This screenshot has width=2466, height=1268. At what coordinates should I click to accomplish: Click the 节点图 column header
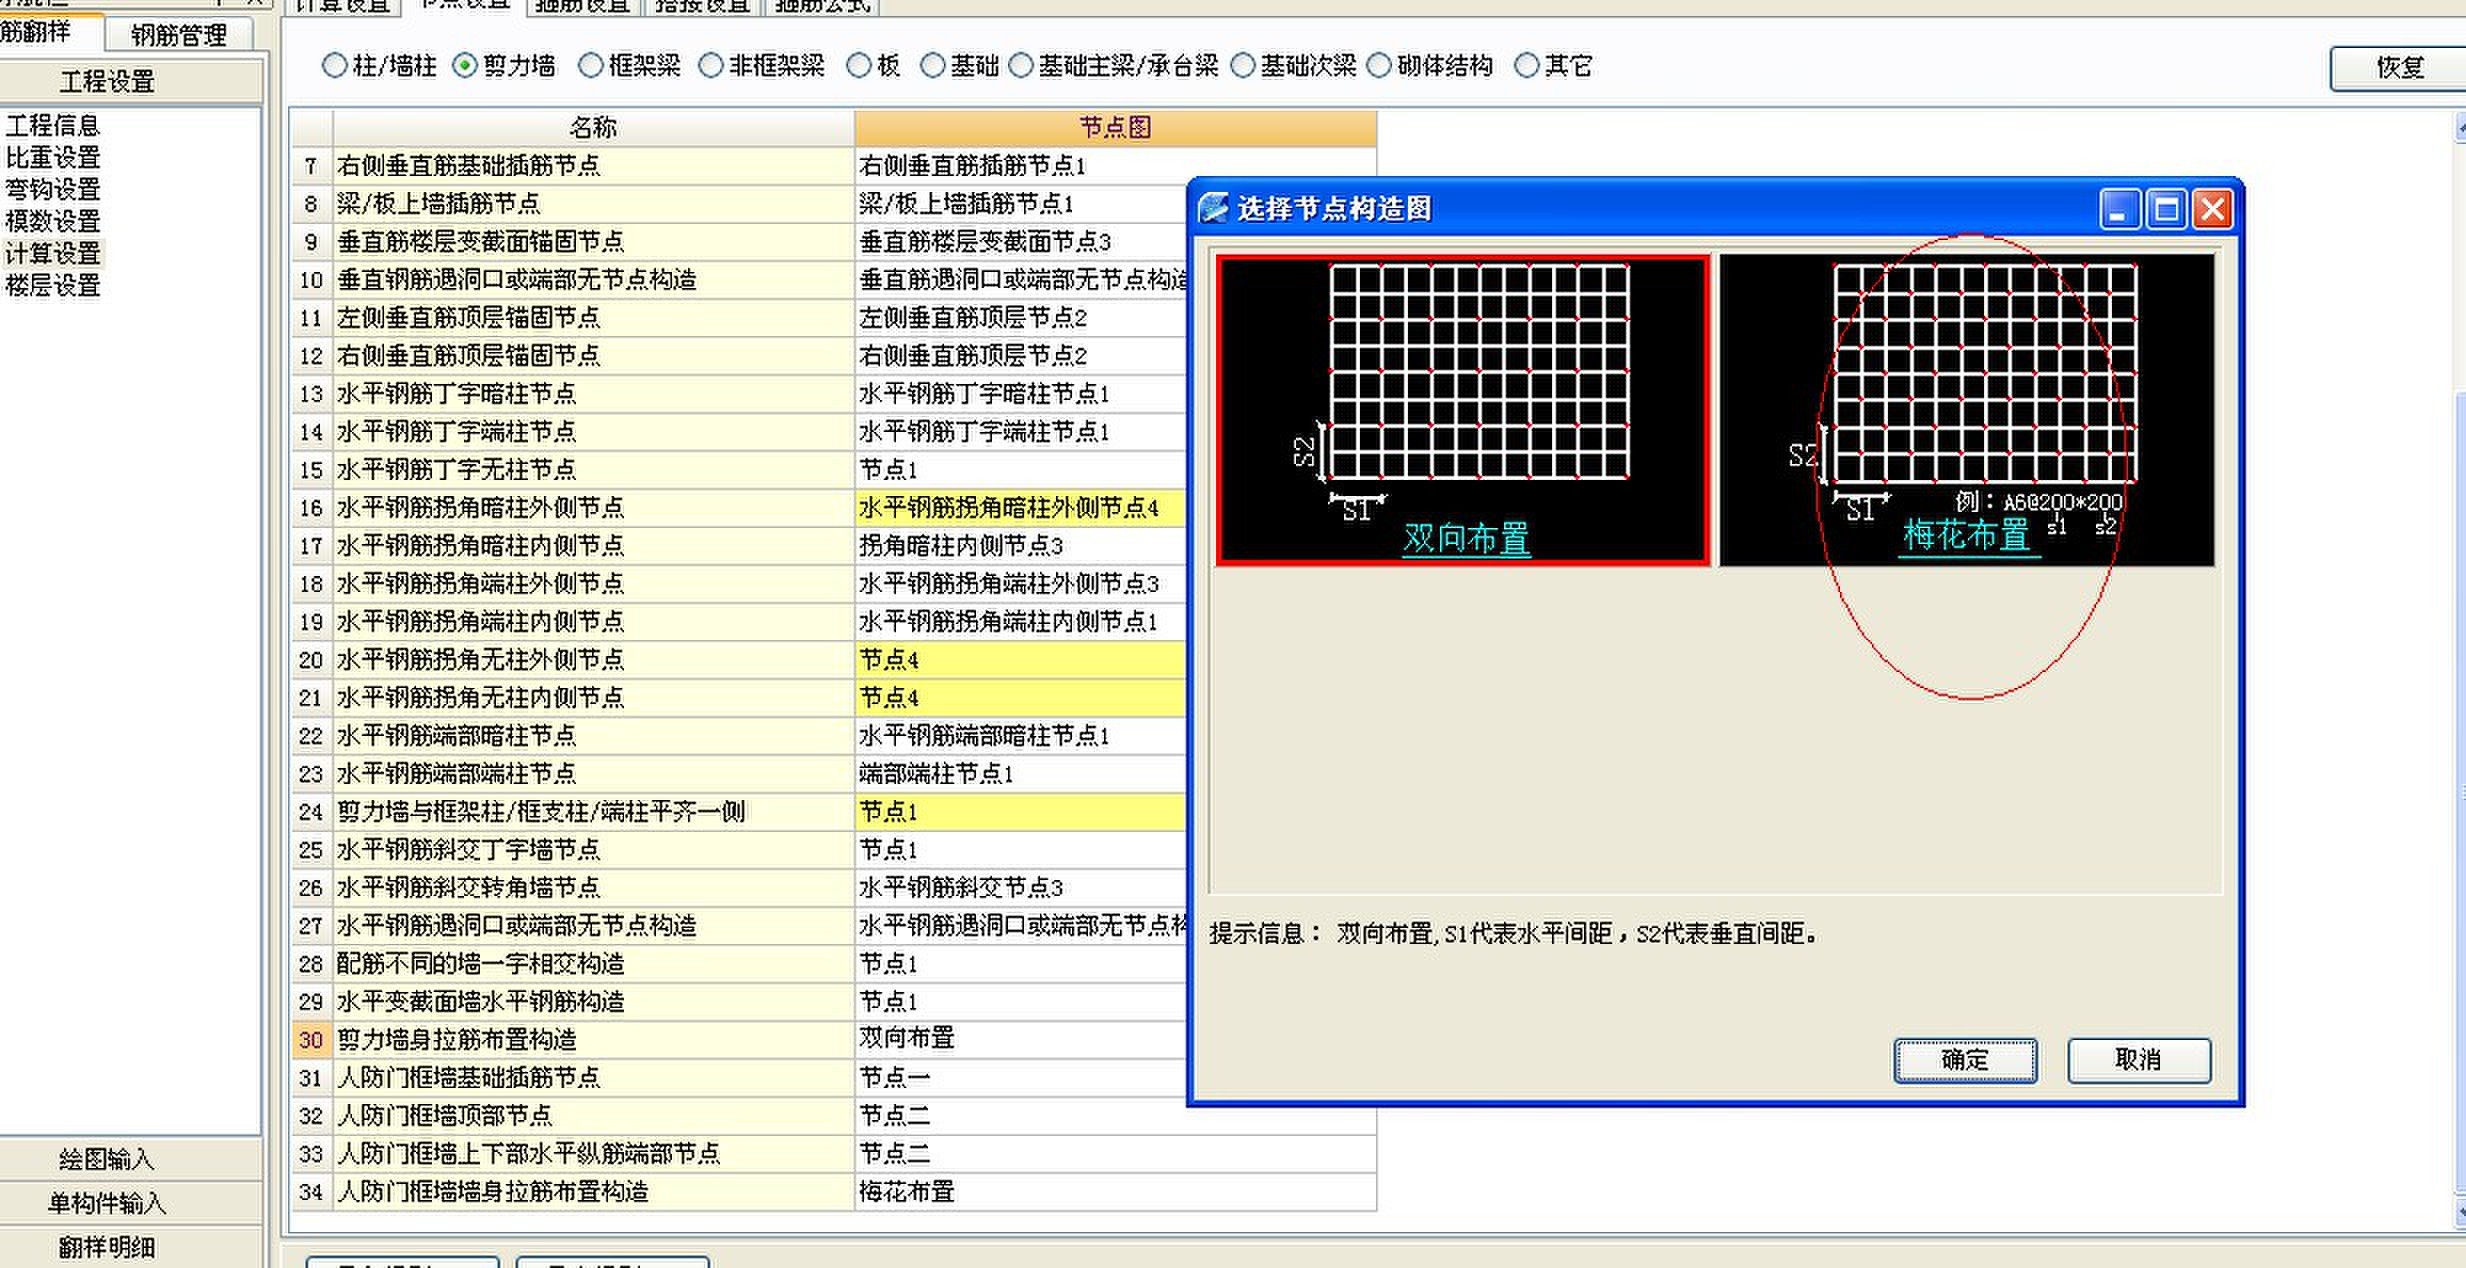[x=1115, y=128]
